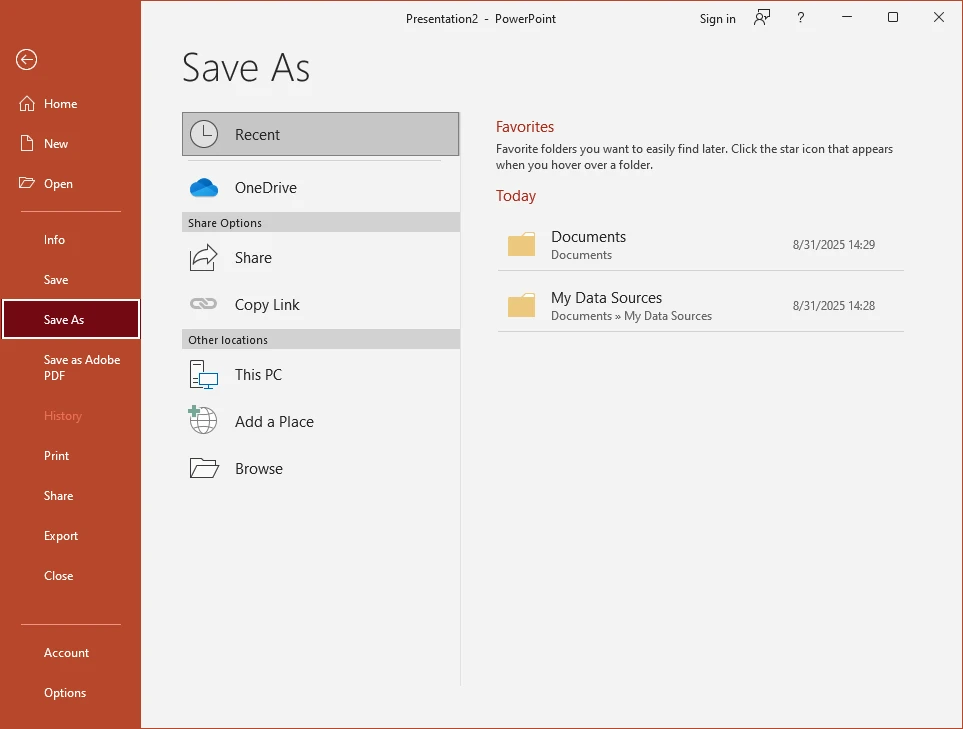Viewport: 963px width, 729px height.
Task: Click the Sign in link
Action: [x=717, y=18]
